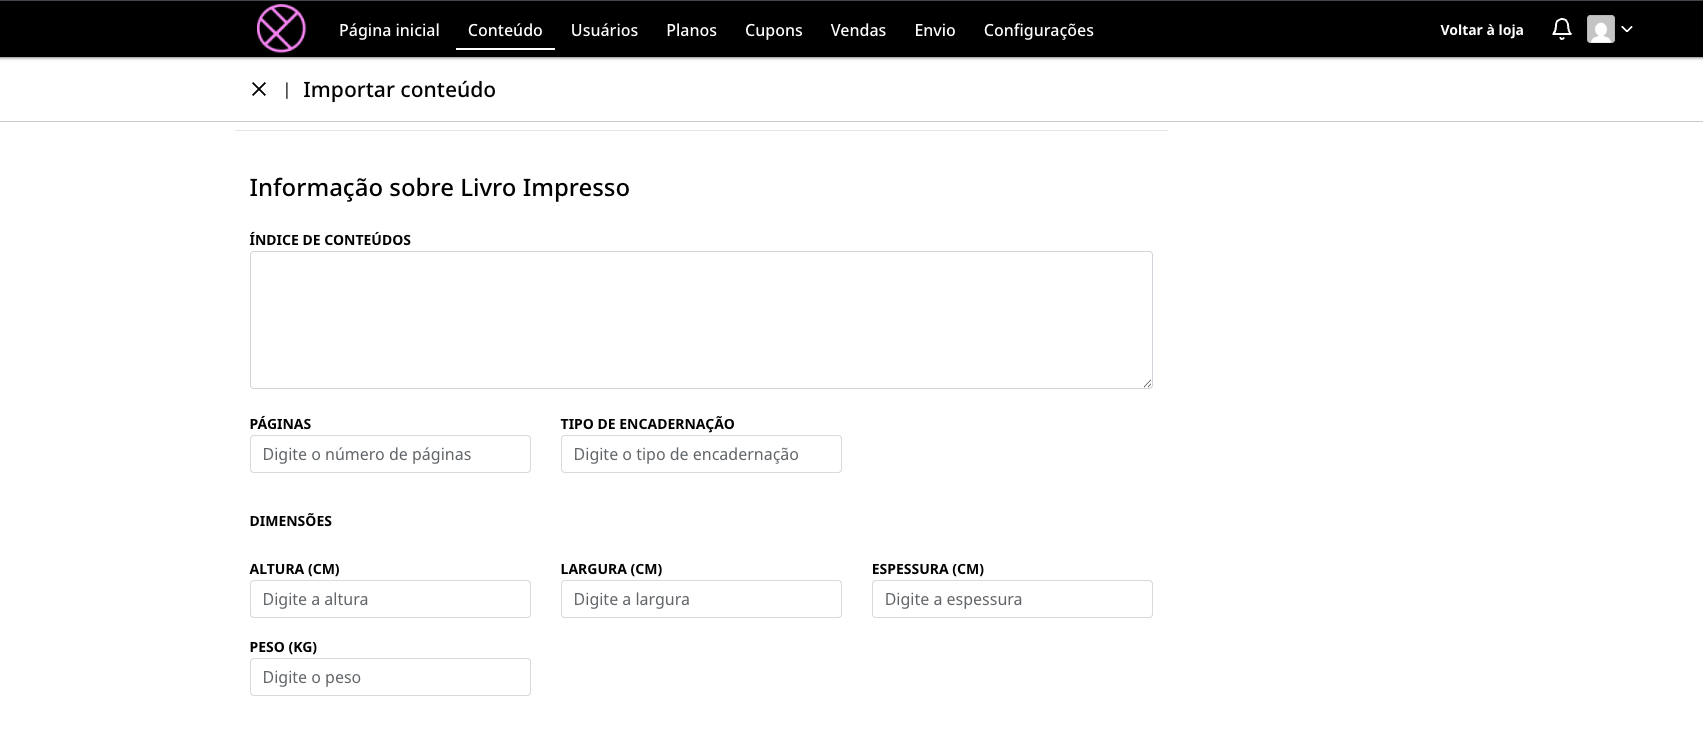Open the Página inicial menu item
Image resolution: width=1703 pixels, height=748 pixels.
click(x=389, y=30)
